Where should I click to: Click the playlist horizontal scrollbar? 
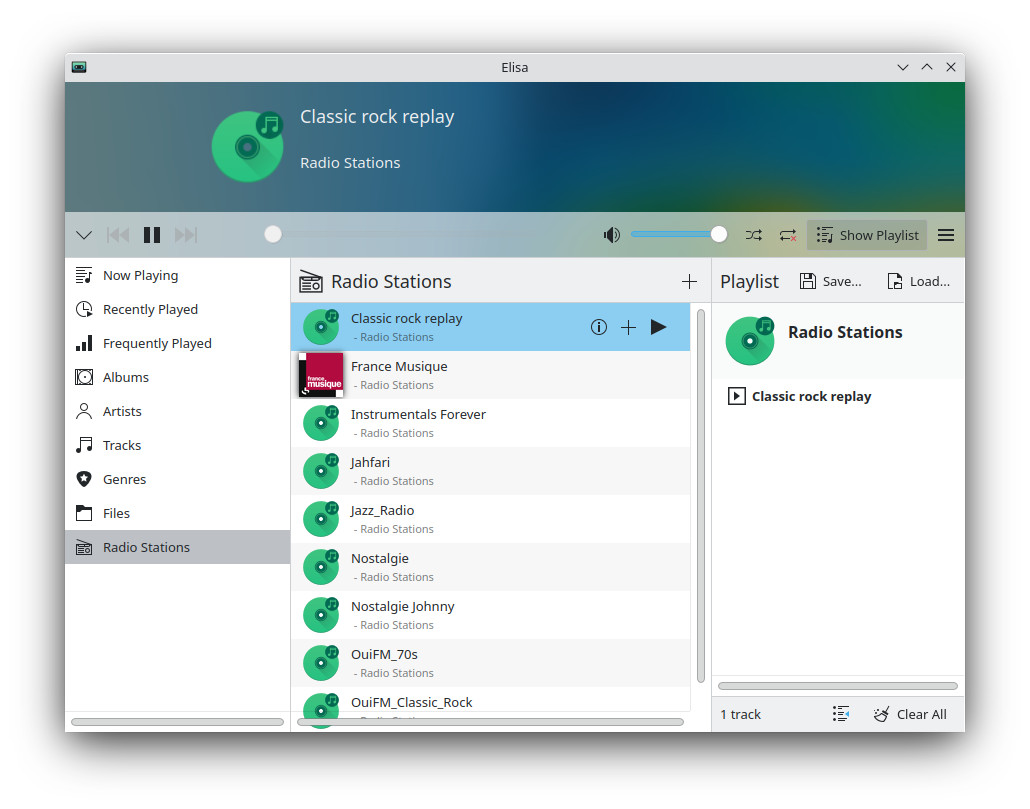click(x=838, y=686)
